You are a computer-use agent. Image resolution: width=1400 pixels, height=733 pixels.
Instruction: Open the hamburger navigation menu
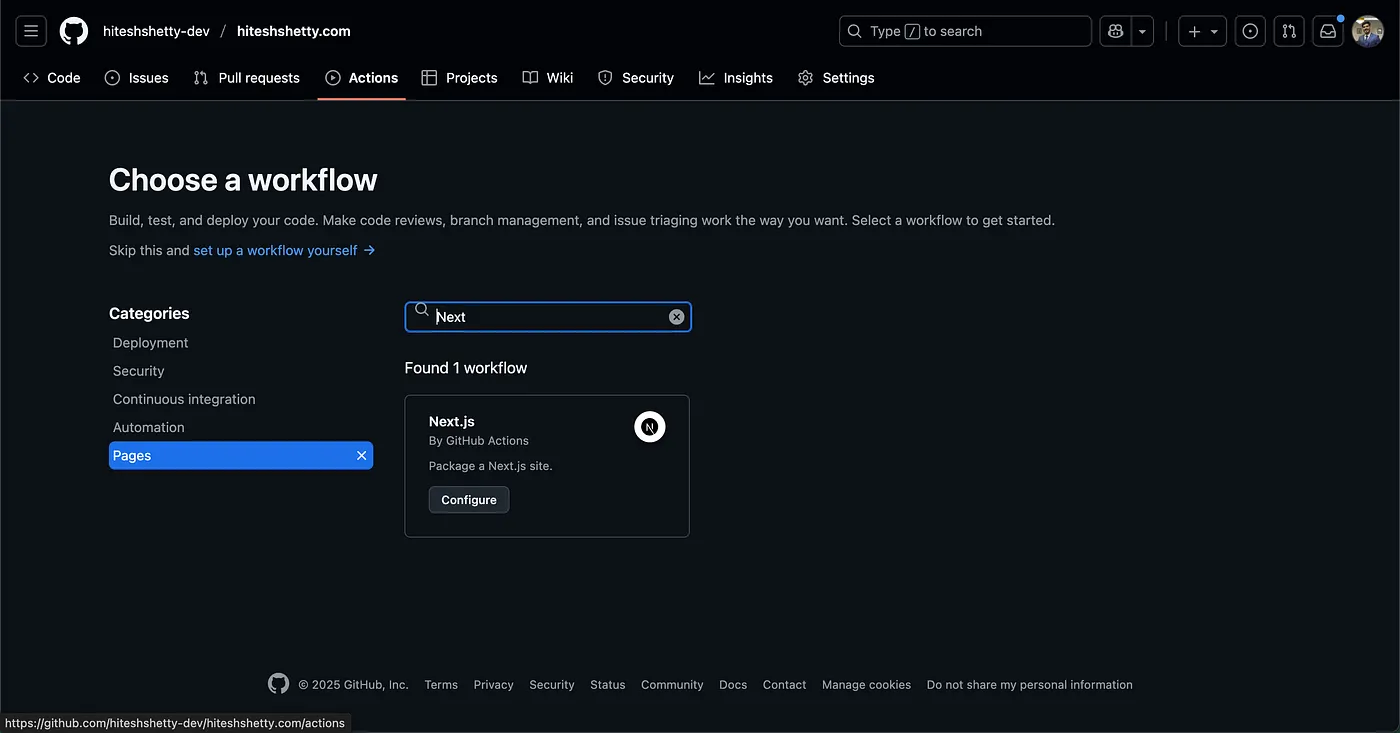31,31
